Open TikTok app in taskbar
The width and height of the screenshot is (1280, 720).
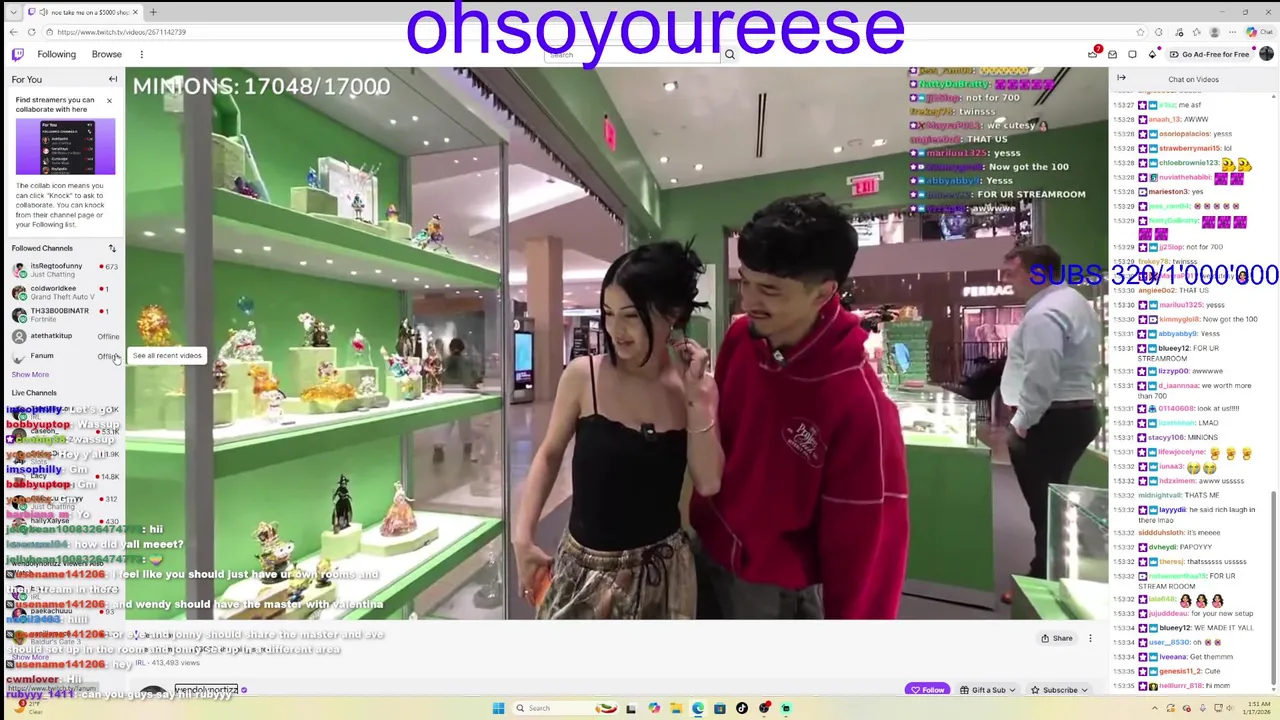[741, 708]
